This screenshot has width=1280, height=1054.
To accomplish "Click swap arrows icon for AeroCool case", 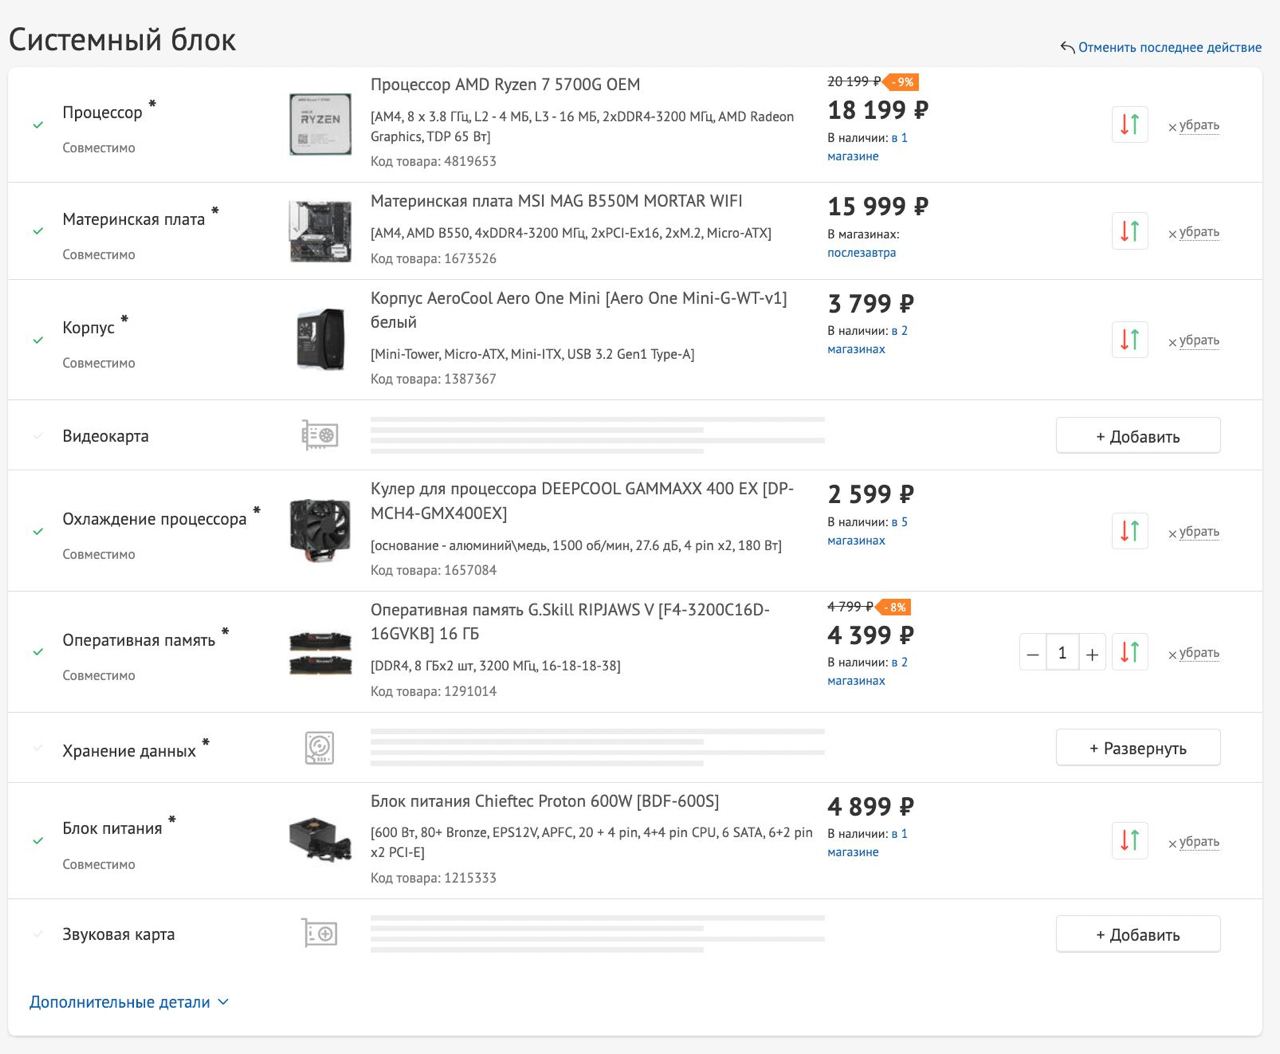I will point(1129,340).
